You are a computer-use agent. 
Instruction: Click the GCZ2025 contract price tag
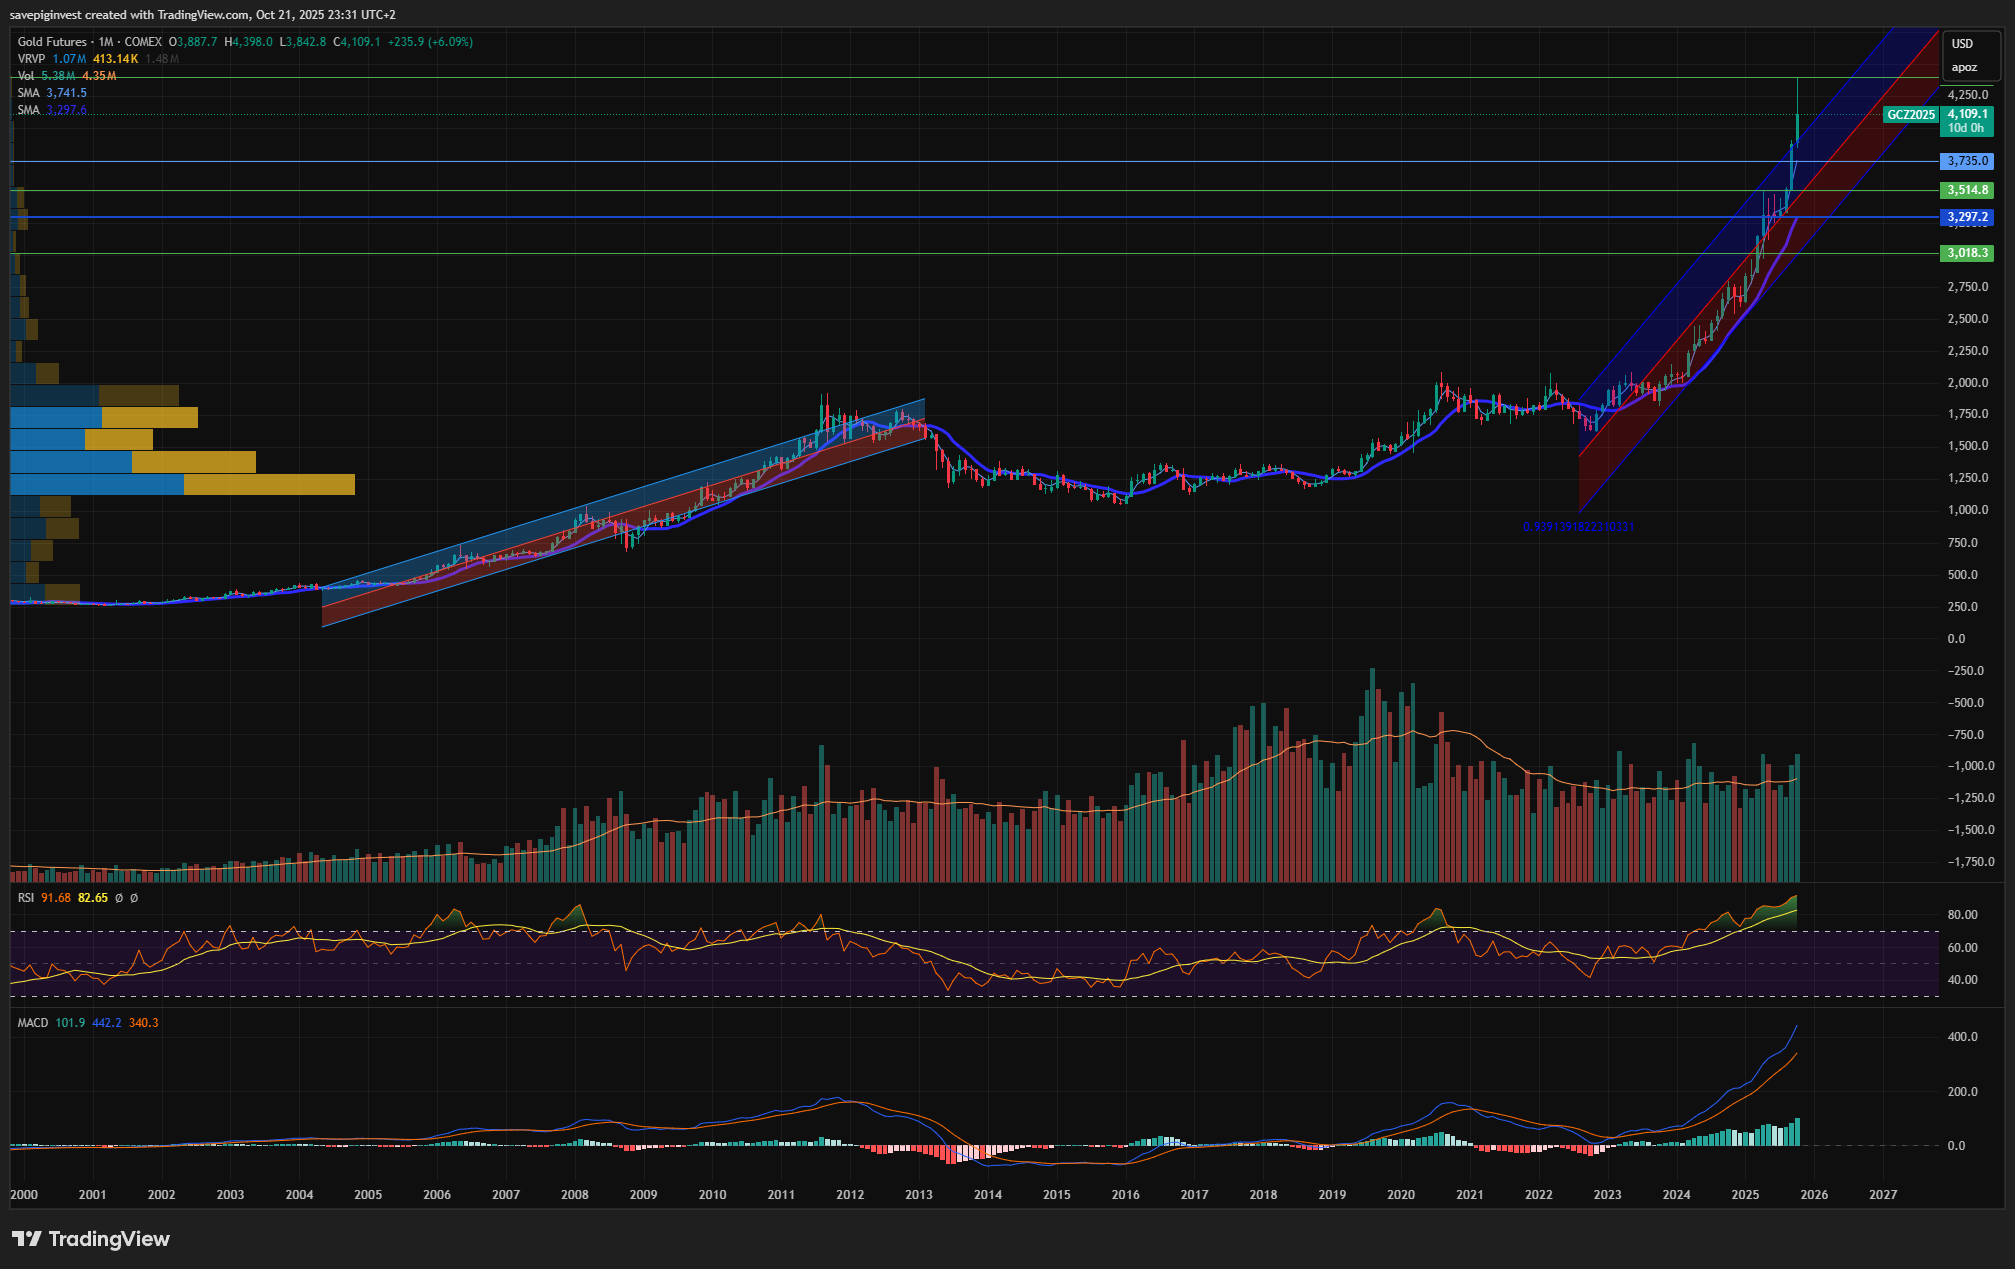pyautogui.click(x=1910, y=115)
